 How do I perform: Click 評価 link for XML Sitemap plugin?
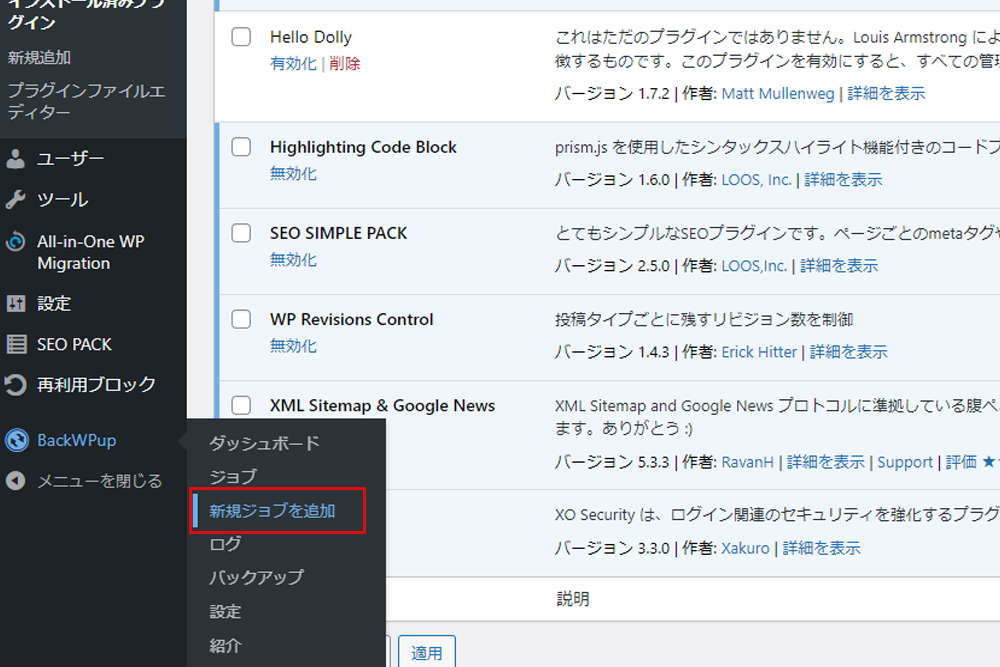(x=961, y=462)
